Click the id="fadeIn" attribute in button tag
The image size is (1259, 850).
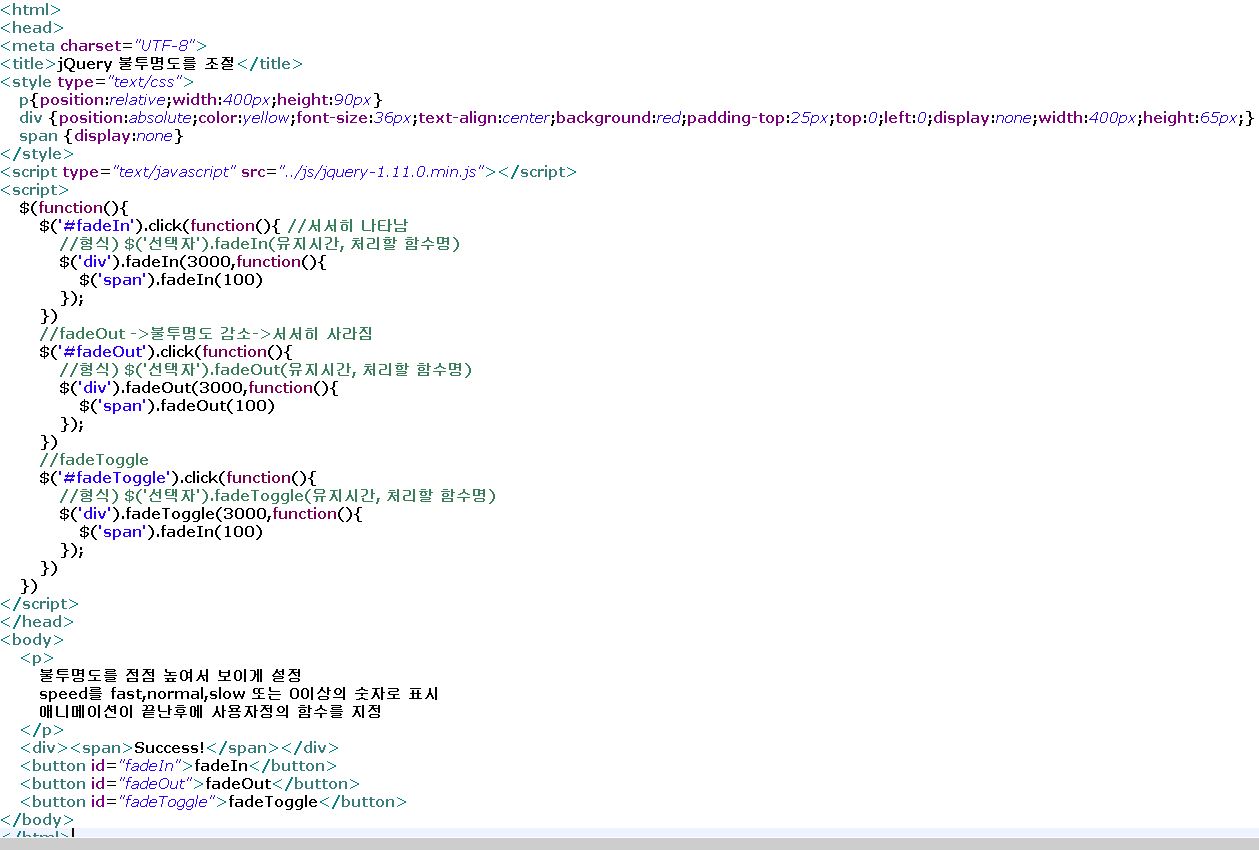click(137, 765)
